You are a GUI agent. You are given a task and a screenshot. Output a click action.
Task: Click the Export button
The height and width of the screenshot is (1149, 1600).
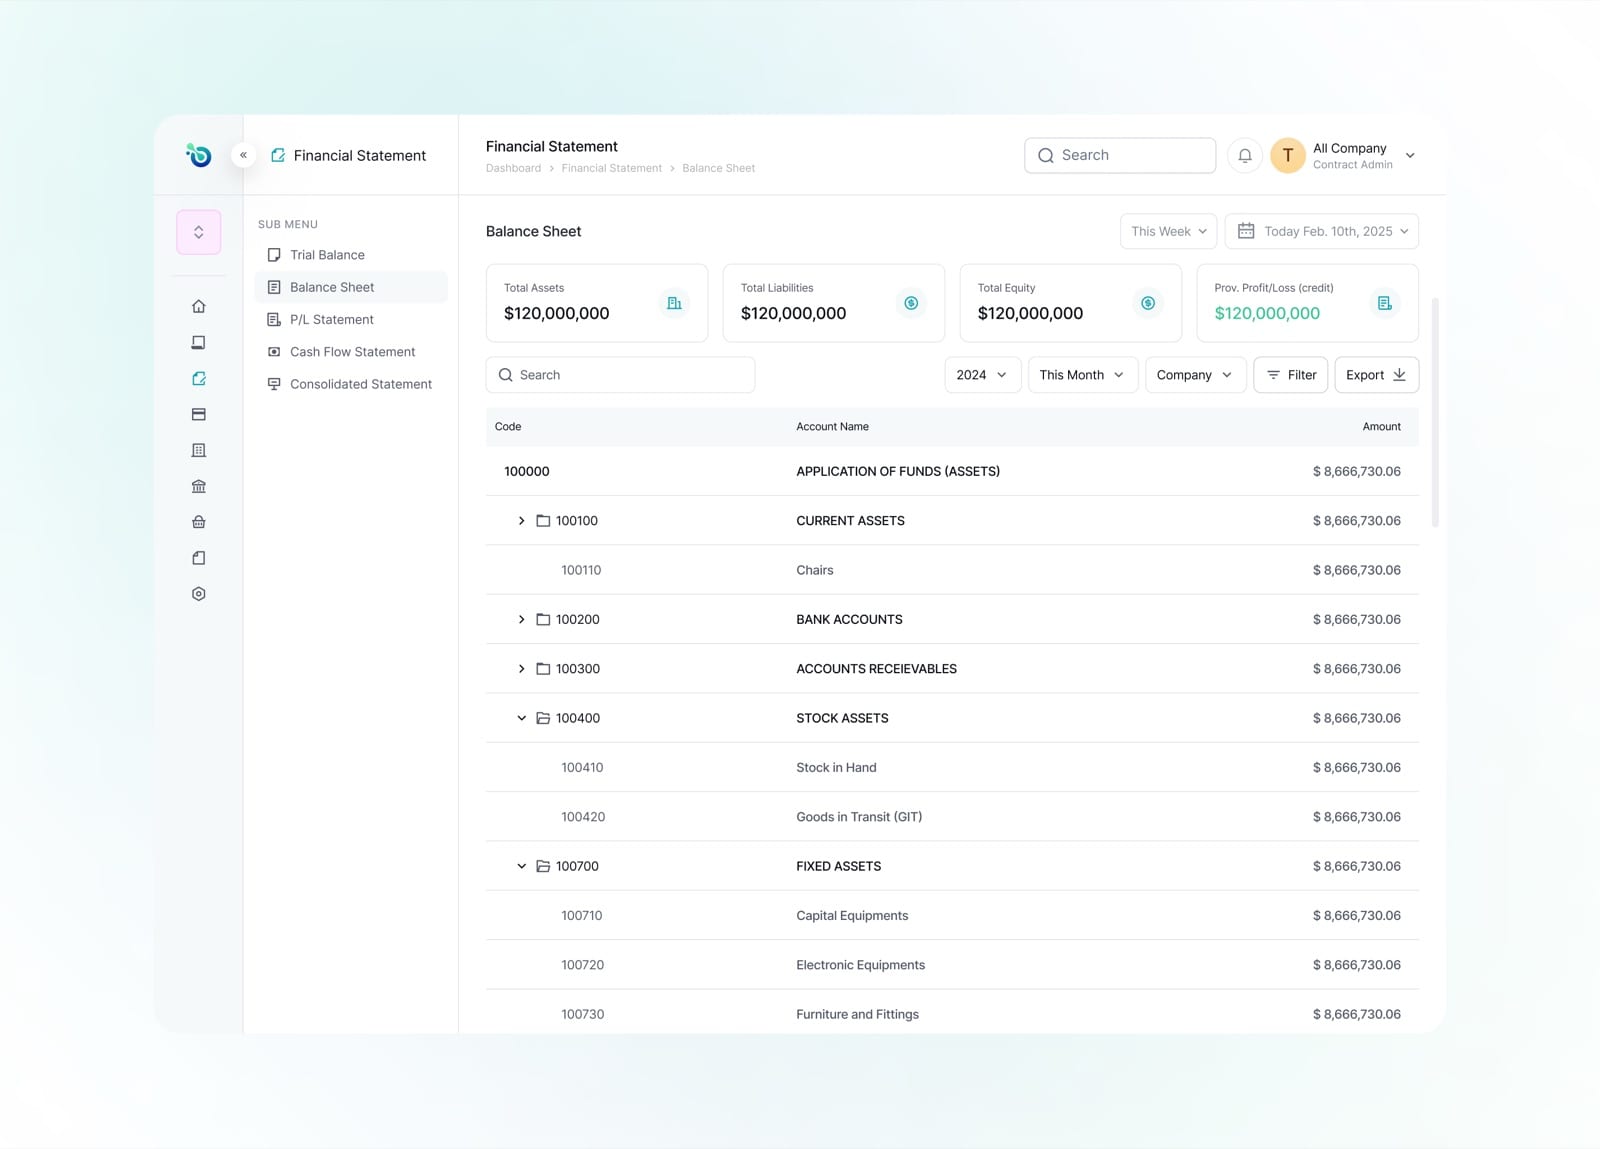click(x=1377, y=375)
